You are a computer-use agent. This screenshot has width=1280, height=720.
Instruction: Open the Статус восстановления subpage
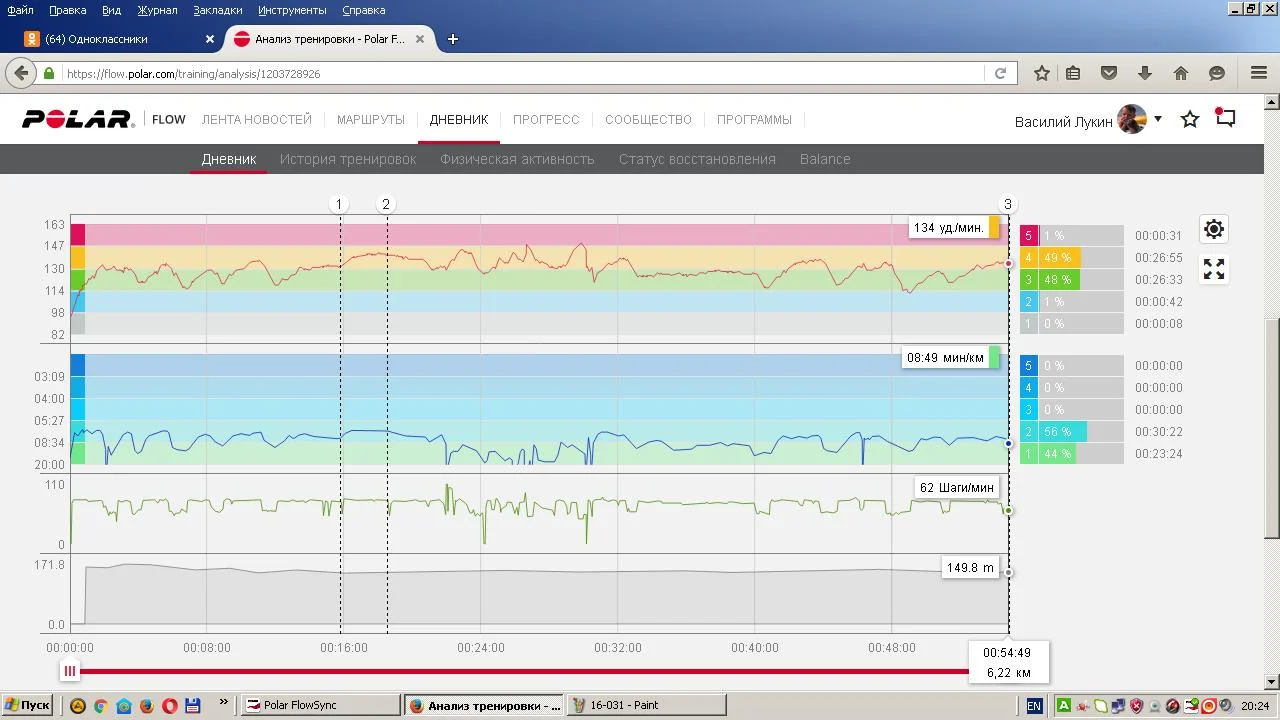point(696,159)
